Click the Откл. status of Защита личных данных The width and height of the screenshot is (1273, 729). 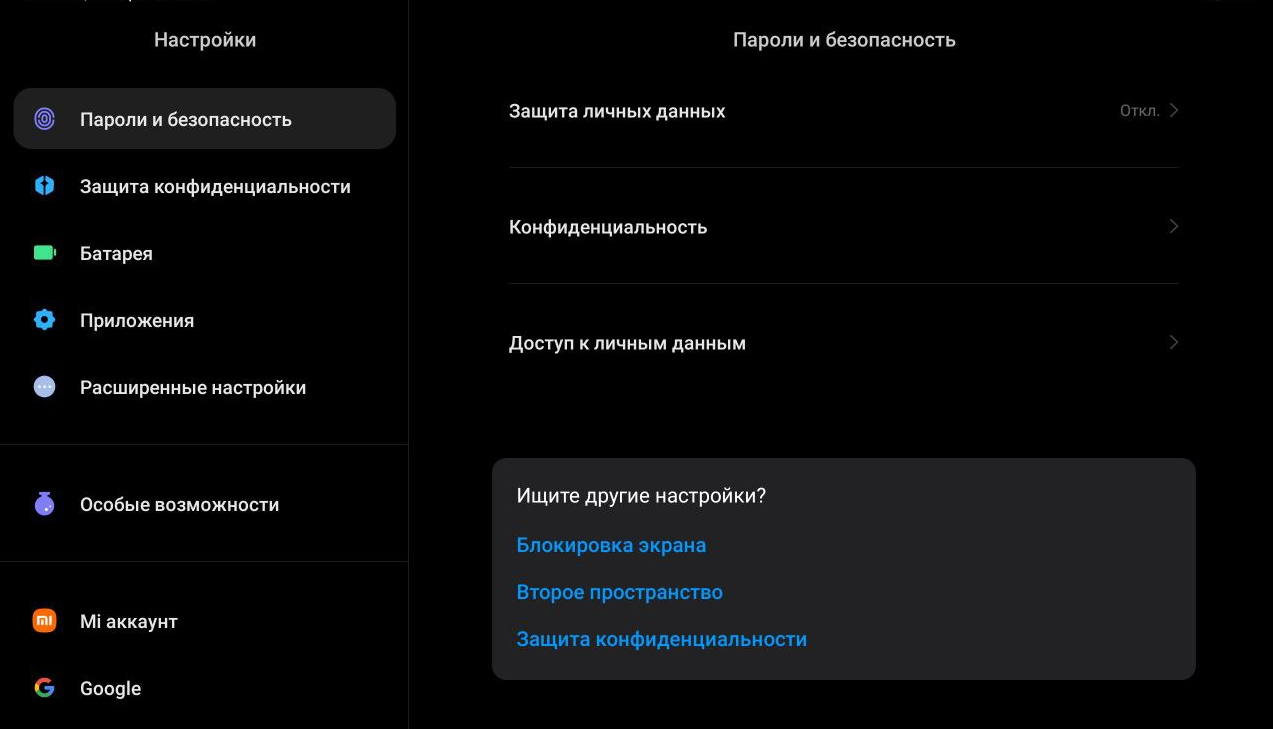coord(1139,111)
